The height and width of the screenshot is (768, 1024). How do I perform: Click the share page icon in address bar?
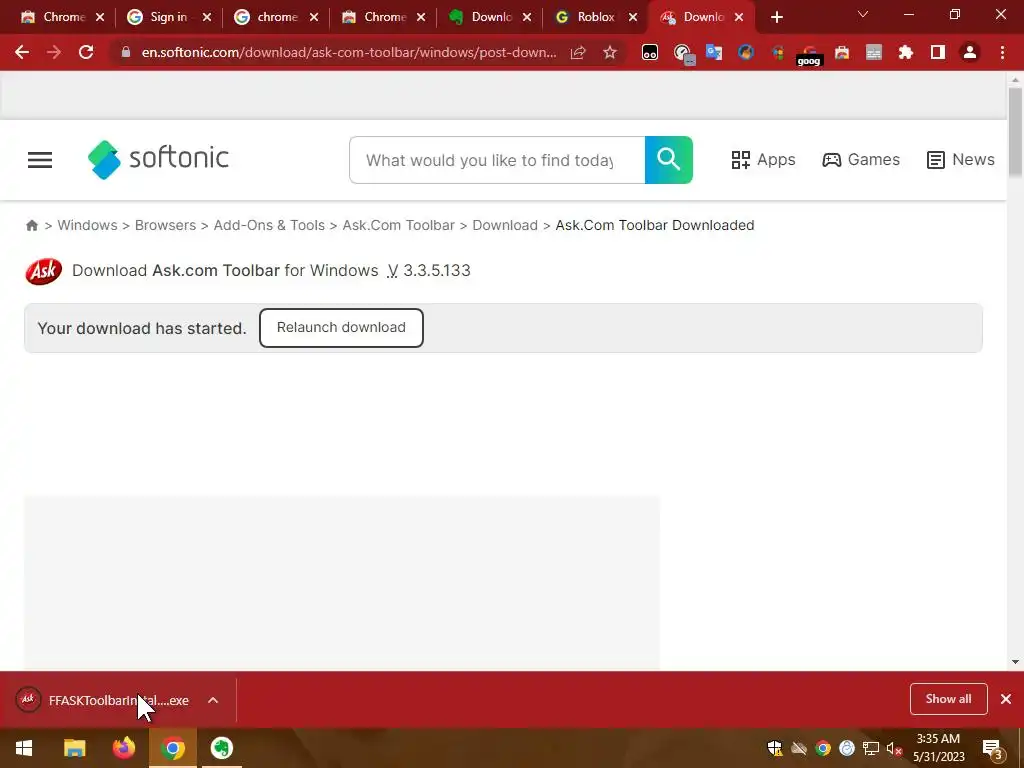pyautogui.click(x=578, y=52)
